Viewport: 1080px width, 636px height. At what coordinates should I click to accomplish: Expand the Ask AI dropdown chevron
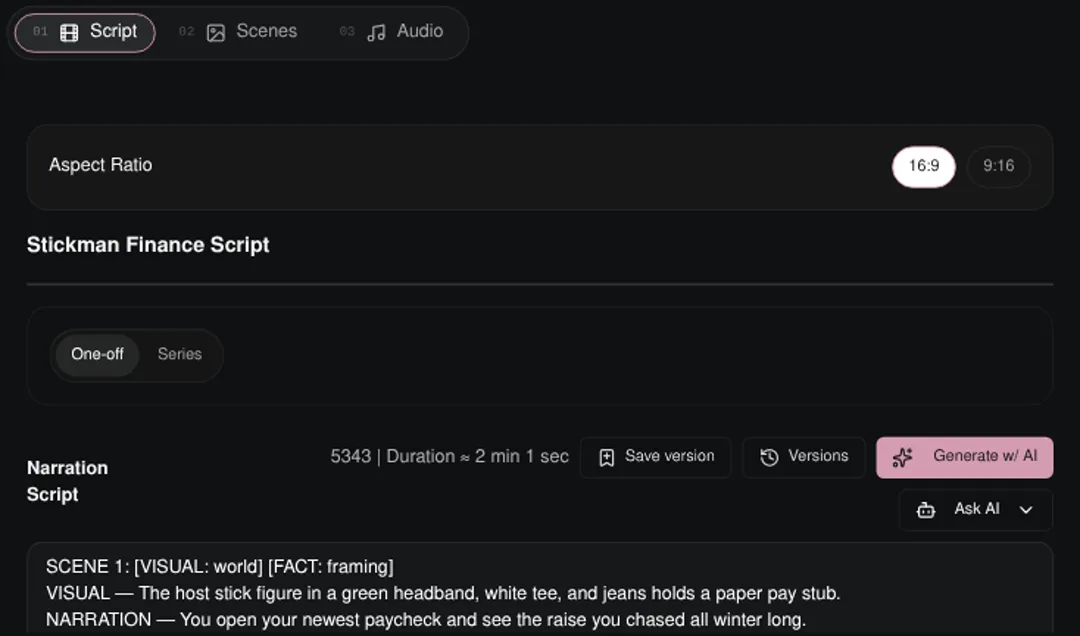tap(1026, 510)
